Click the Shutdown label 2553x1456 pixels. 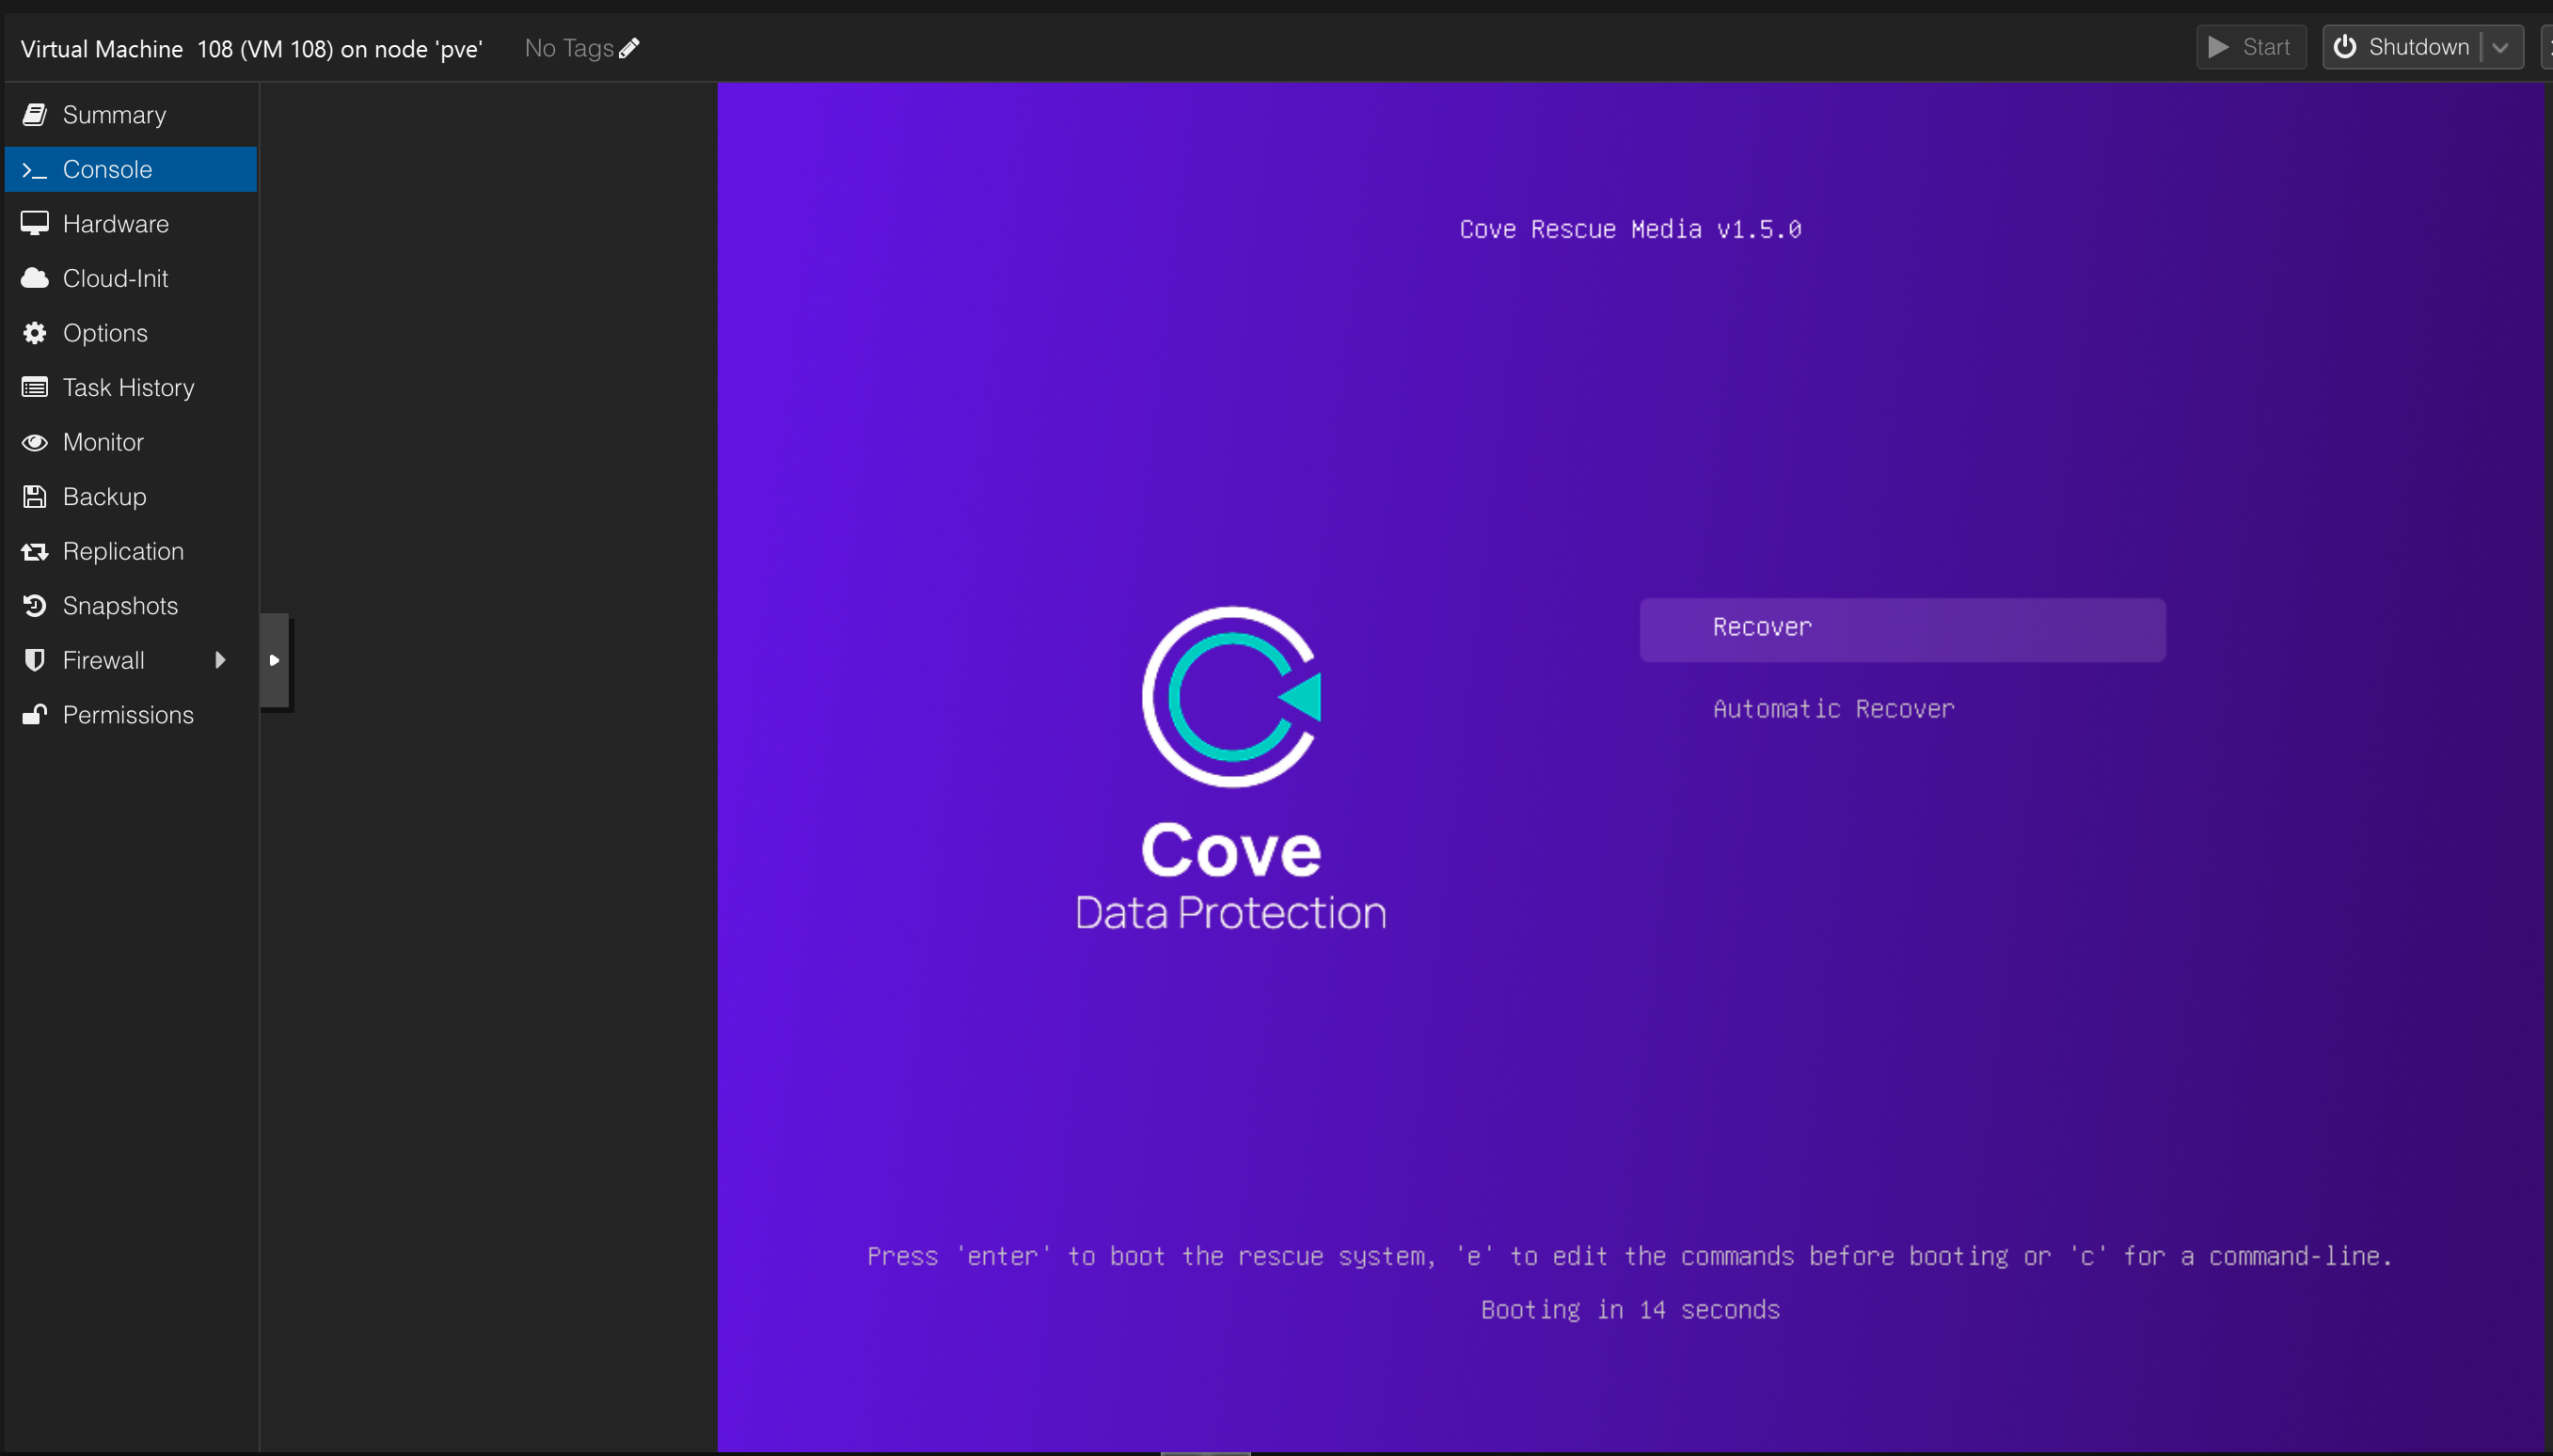(x=2419, y=47)
